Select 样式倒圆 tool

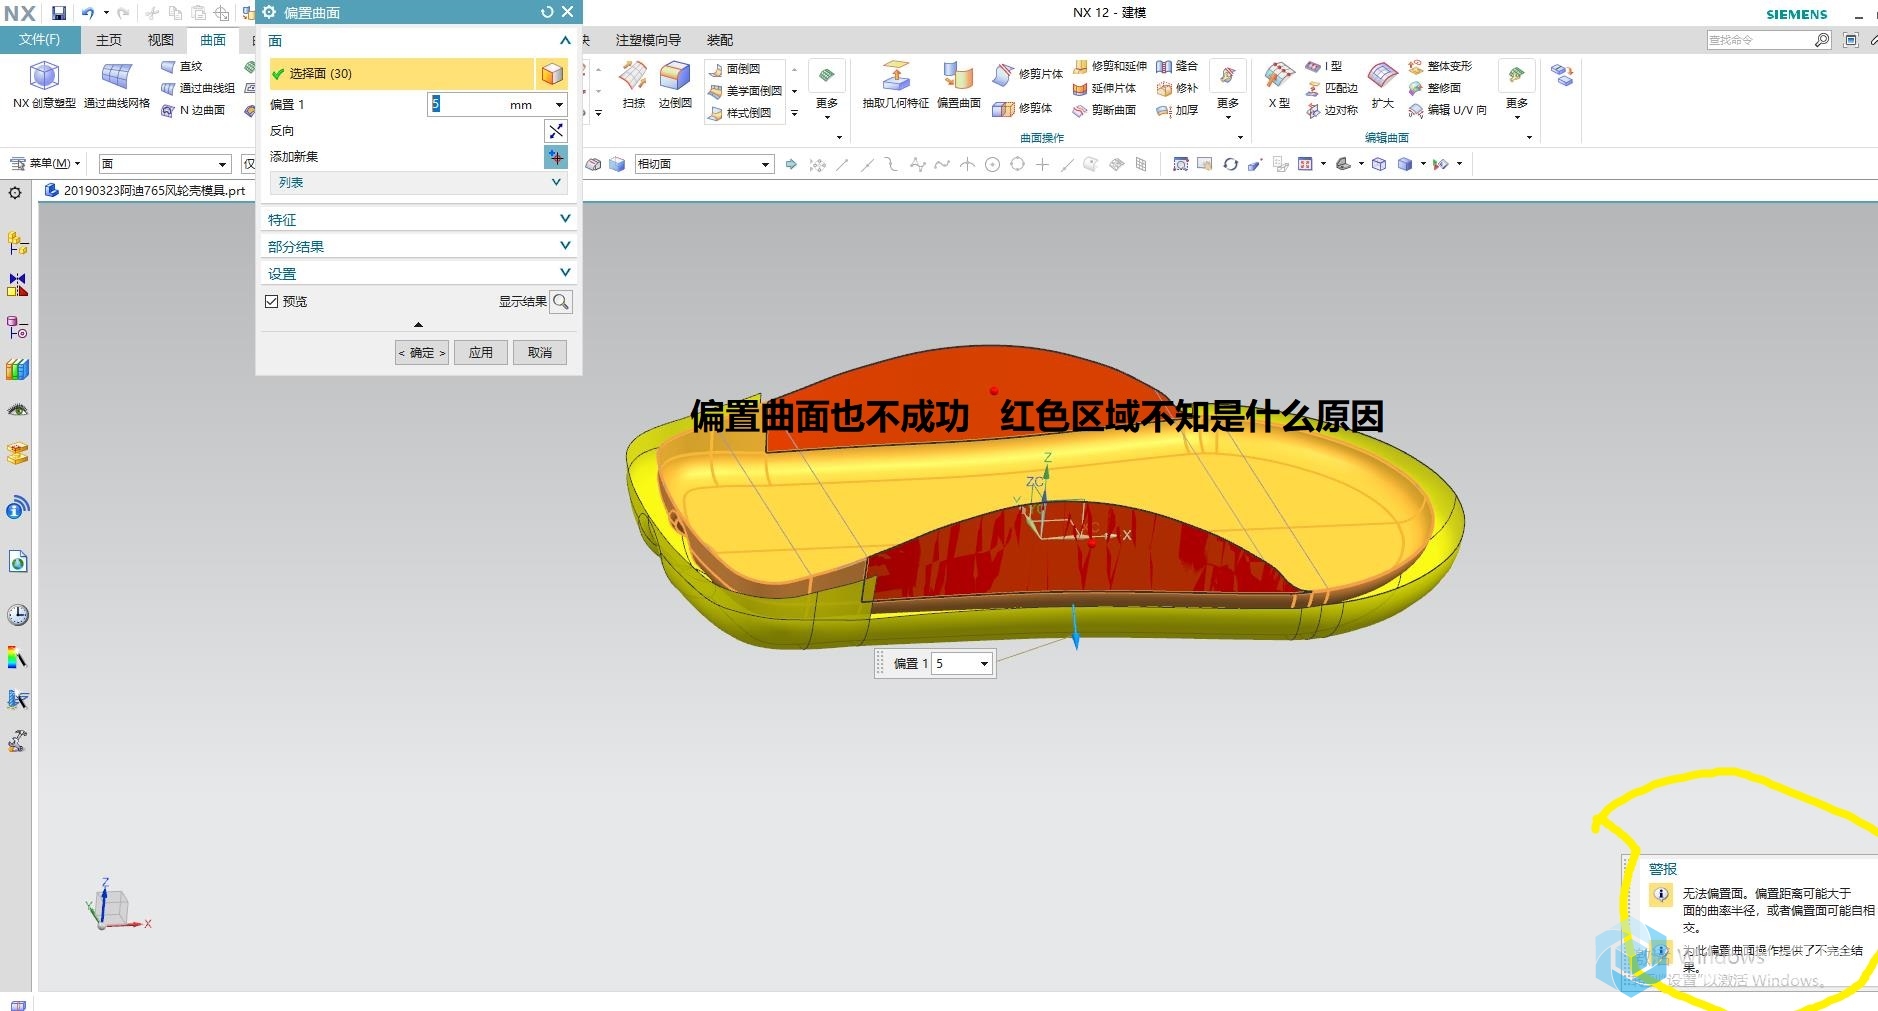pyautogui.click(x=740, y=113)
